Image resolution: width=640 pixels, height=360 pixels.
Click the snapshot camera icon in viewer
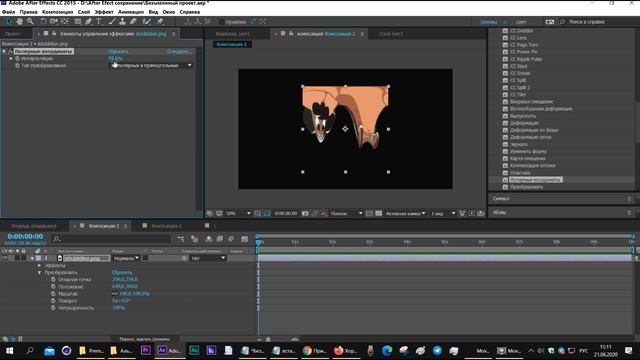click(305, 213)
